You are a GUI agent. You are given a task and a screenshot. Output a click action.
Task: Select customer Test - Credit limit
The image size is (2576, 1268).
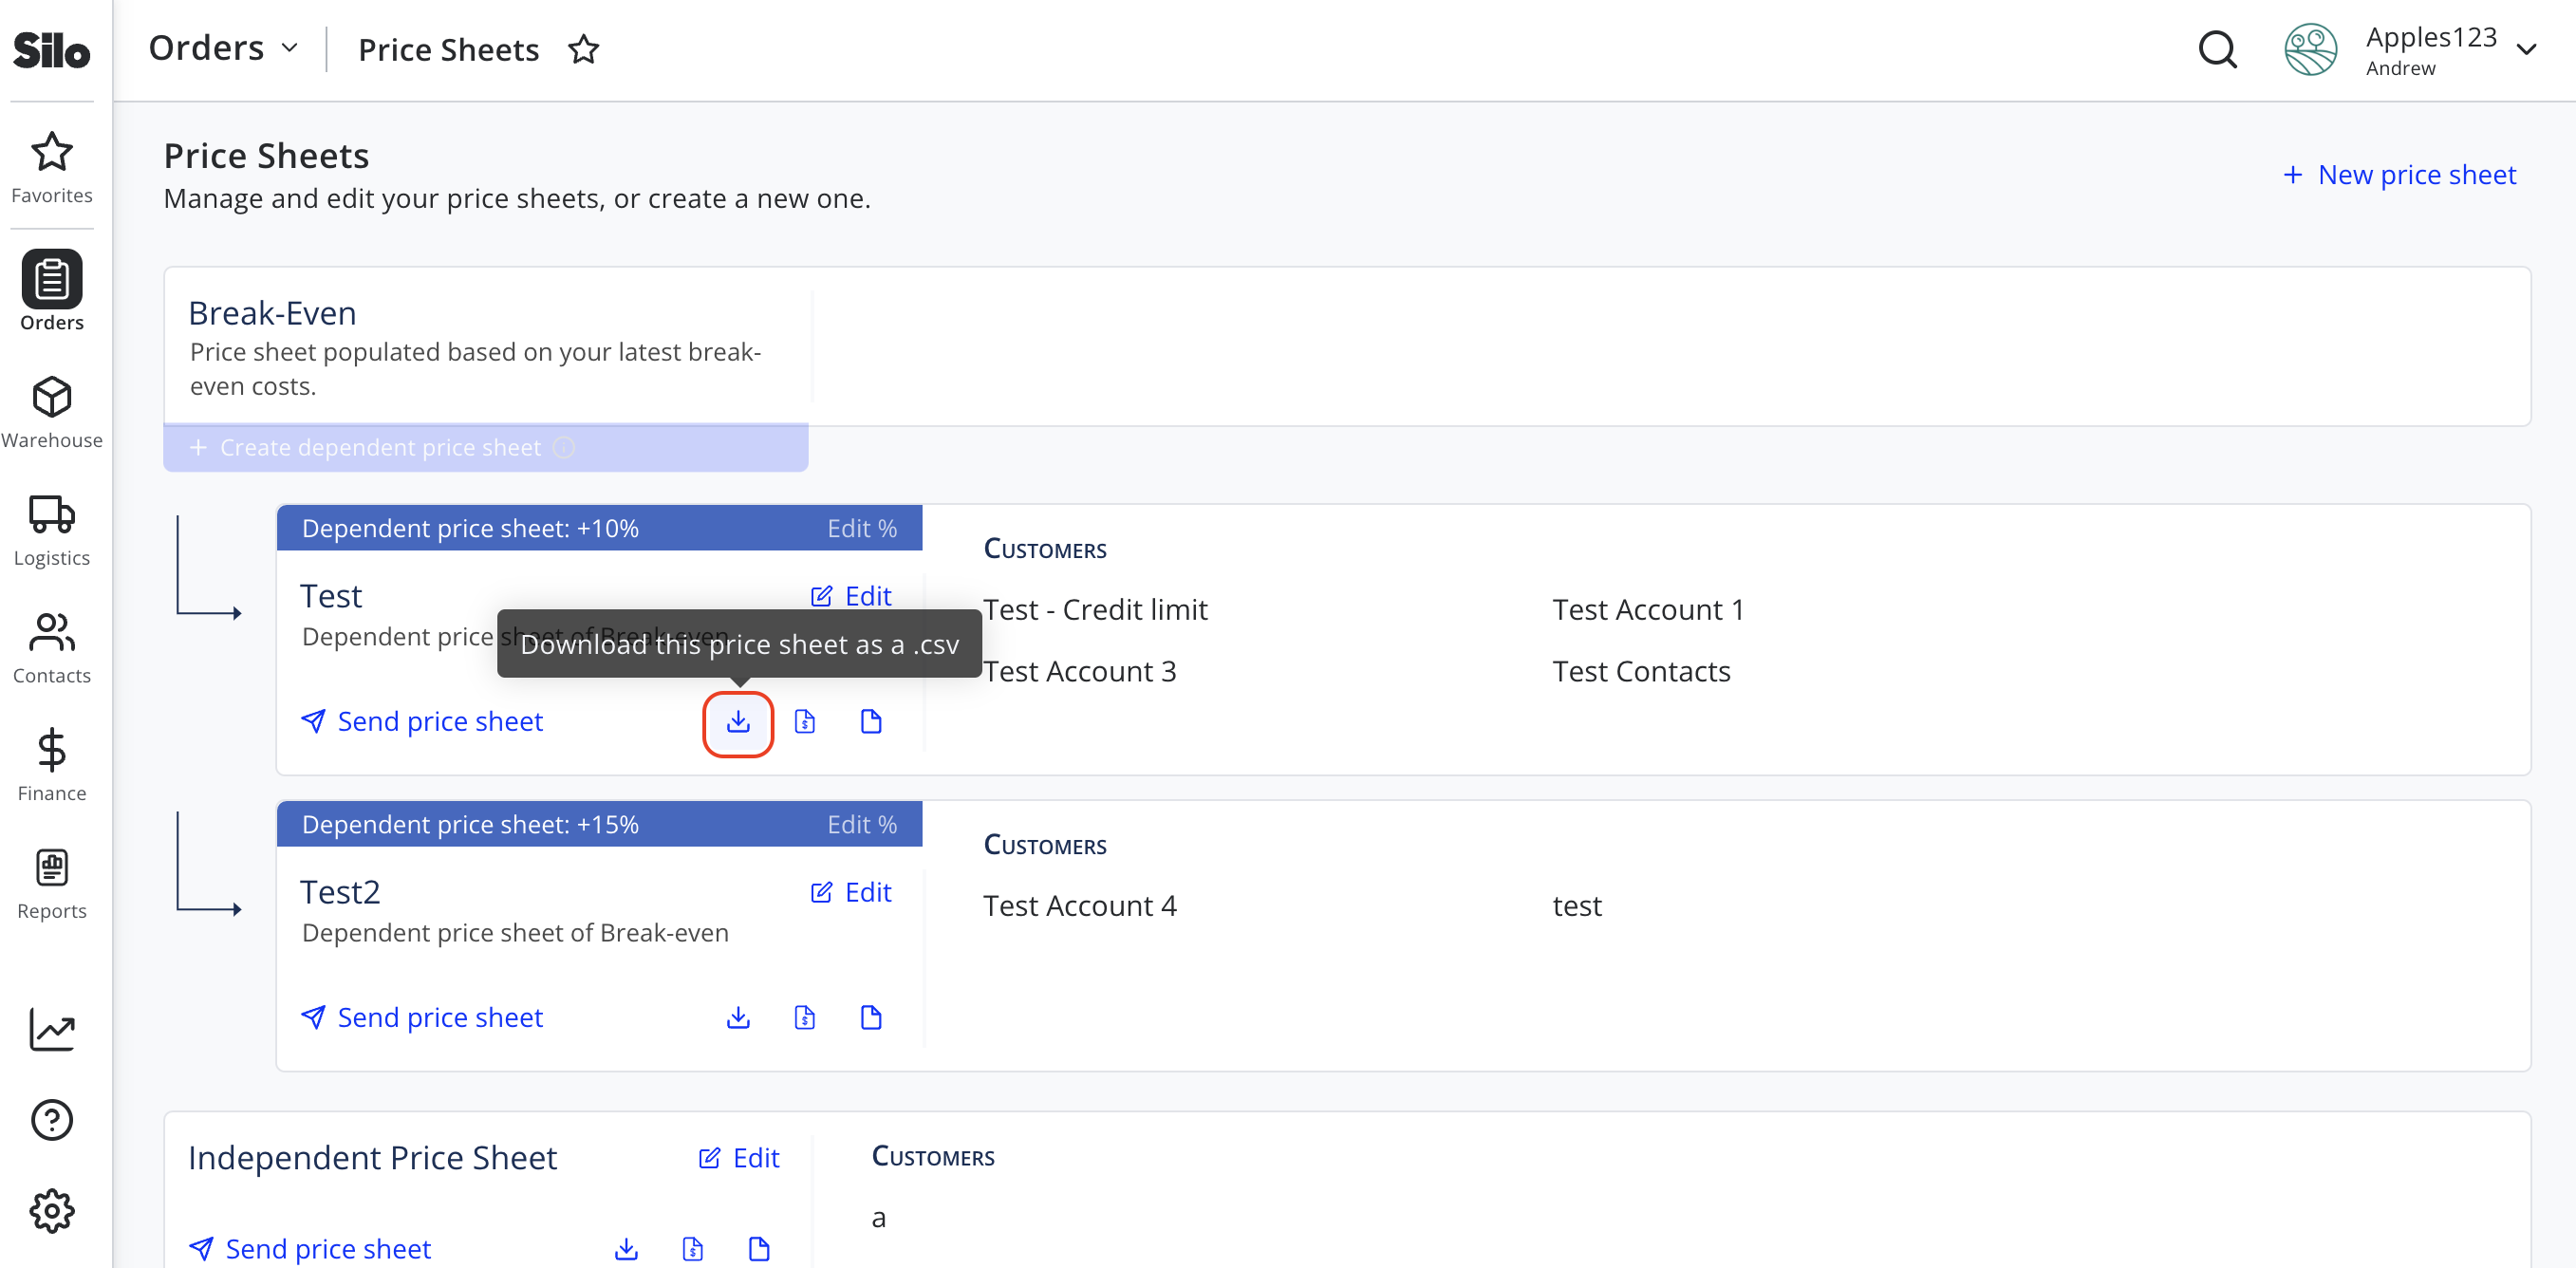(1095, 609)
